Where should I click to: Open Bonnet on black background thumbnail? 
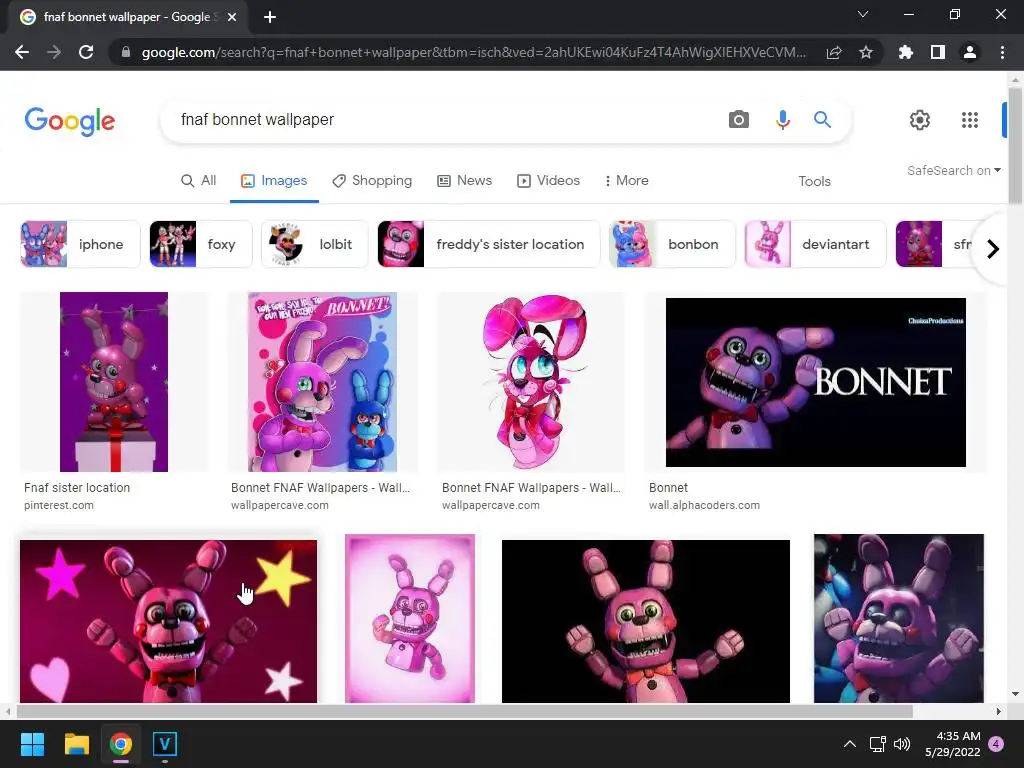click(x=646, y=621)
